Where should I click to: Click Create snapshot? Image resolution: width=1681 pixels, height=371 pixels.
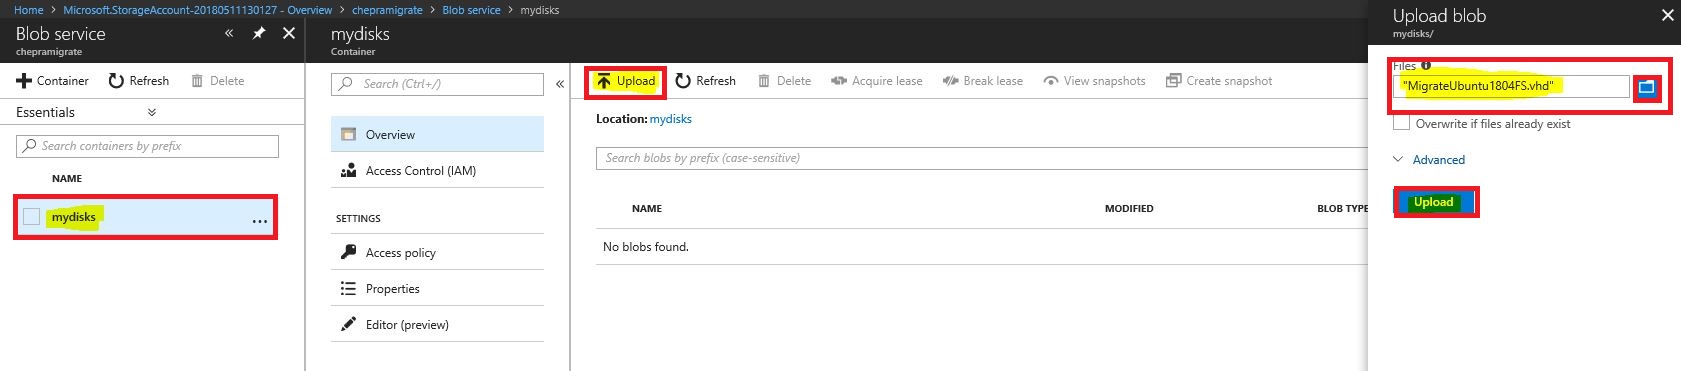click(x=1219, y=81)
